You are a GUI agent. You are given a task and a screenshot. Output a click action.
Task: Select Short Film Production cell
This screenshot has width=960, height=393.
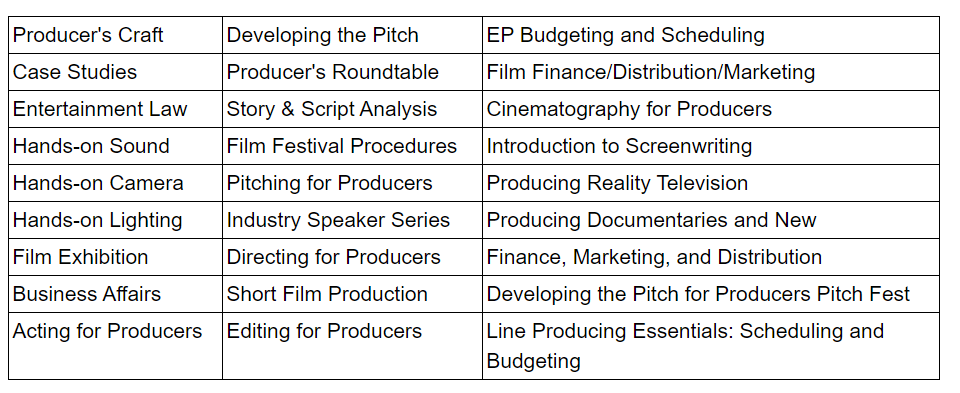pyautogui.click(x=352, y=294)
